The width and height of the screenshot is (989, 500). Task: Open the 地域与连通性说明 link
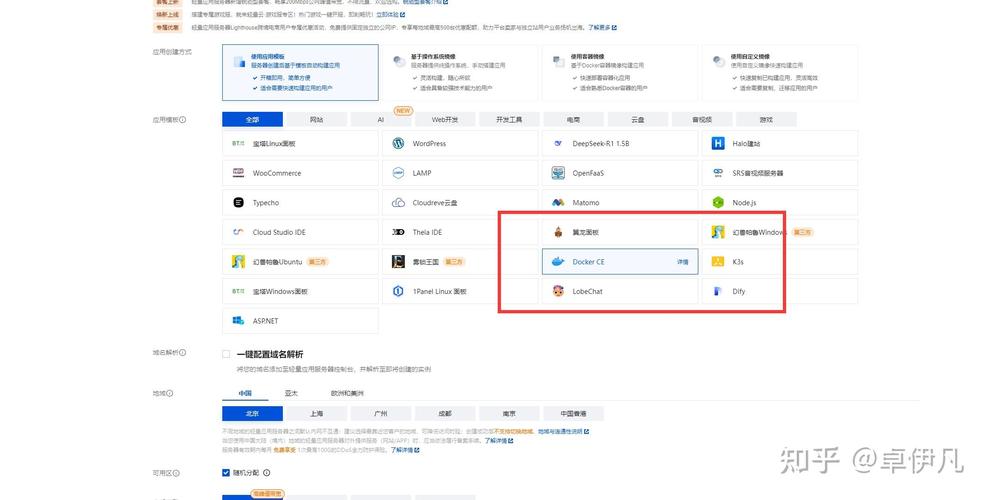563,432
